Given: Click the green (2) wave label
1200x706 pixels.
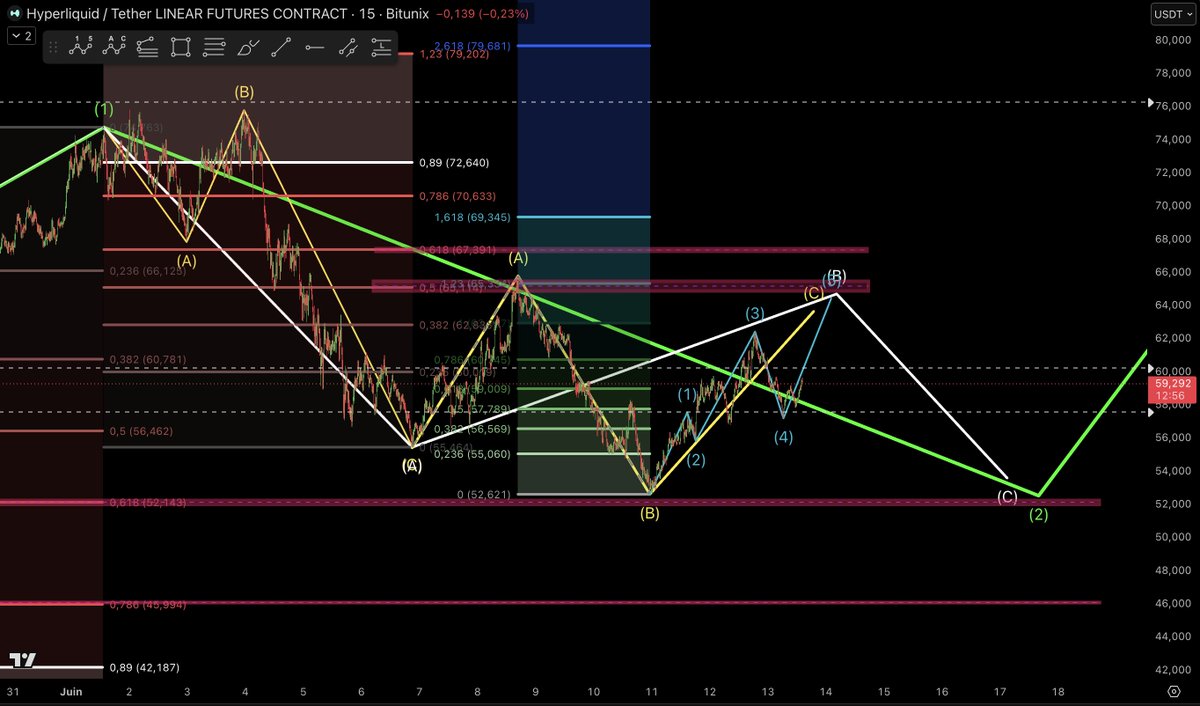Looking at the screenshot, I should (x=1039, y=515).
